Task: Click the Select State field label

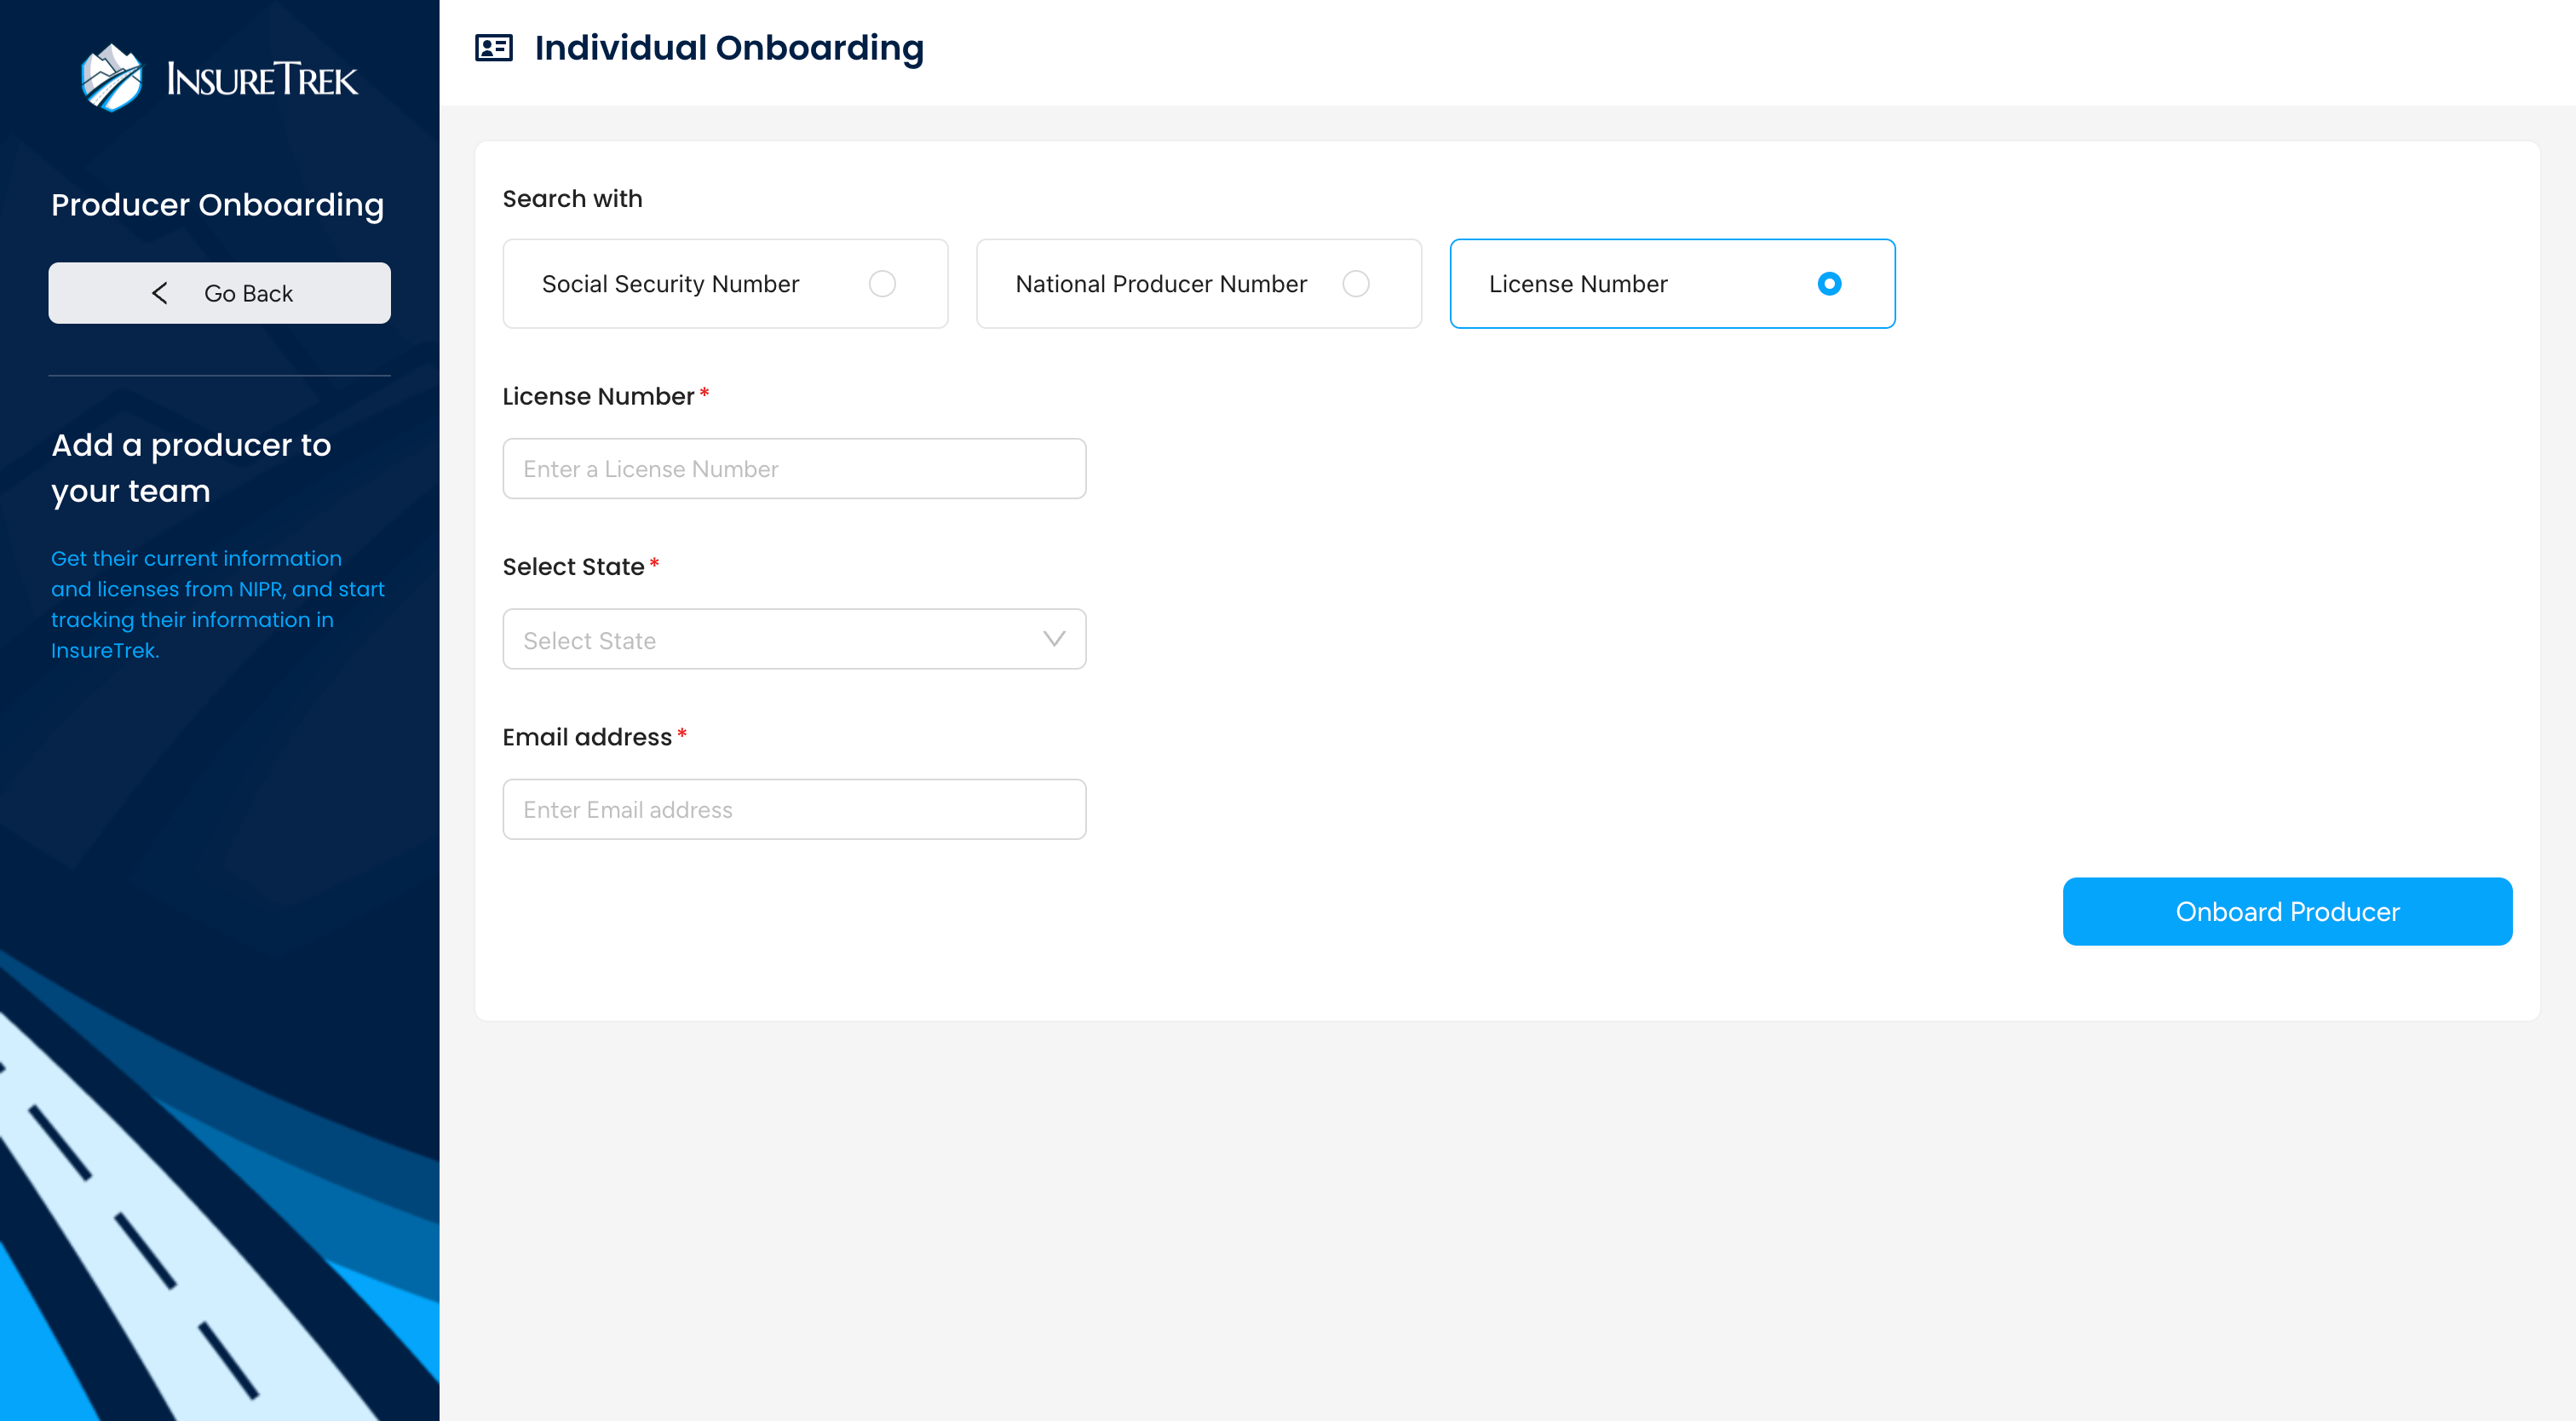Action: [572, 567]
